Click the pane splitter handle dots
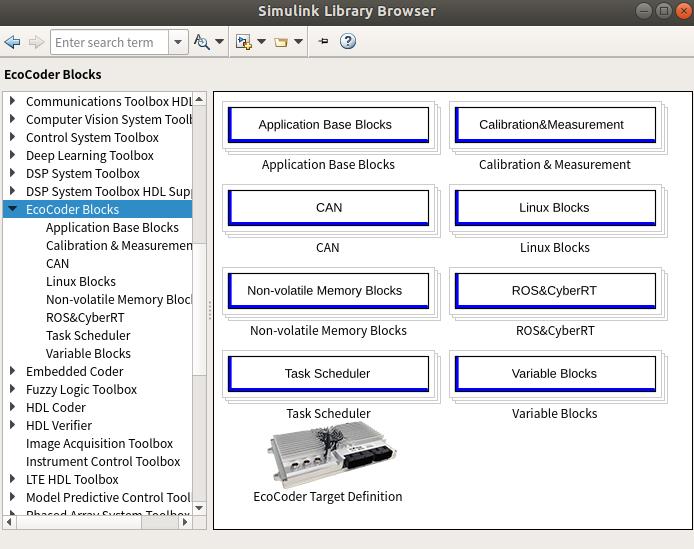The image size is (694, 549). click(210, 310)
